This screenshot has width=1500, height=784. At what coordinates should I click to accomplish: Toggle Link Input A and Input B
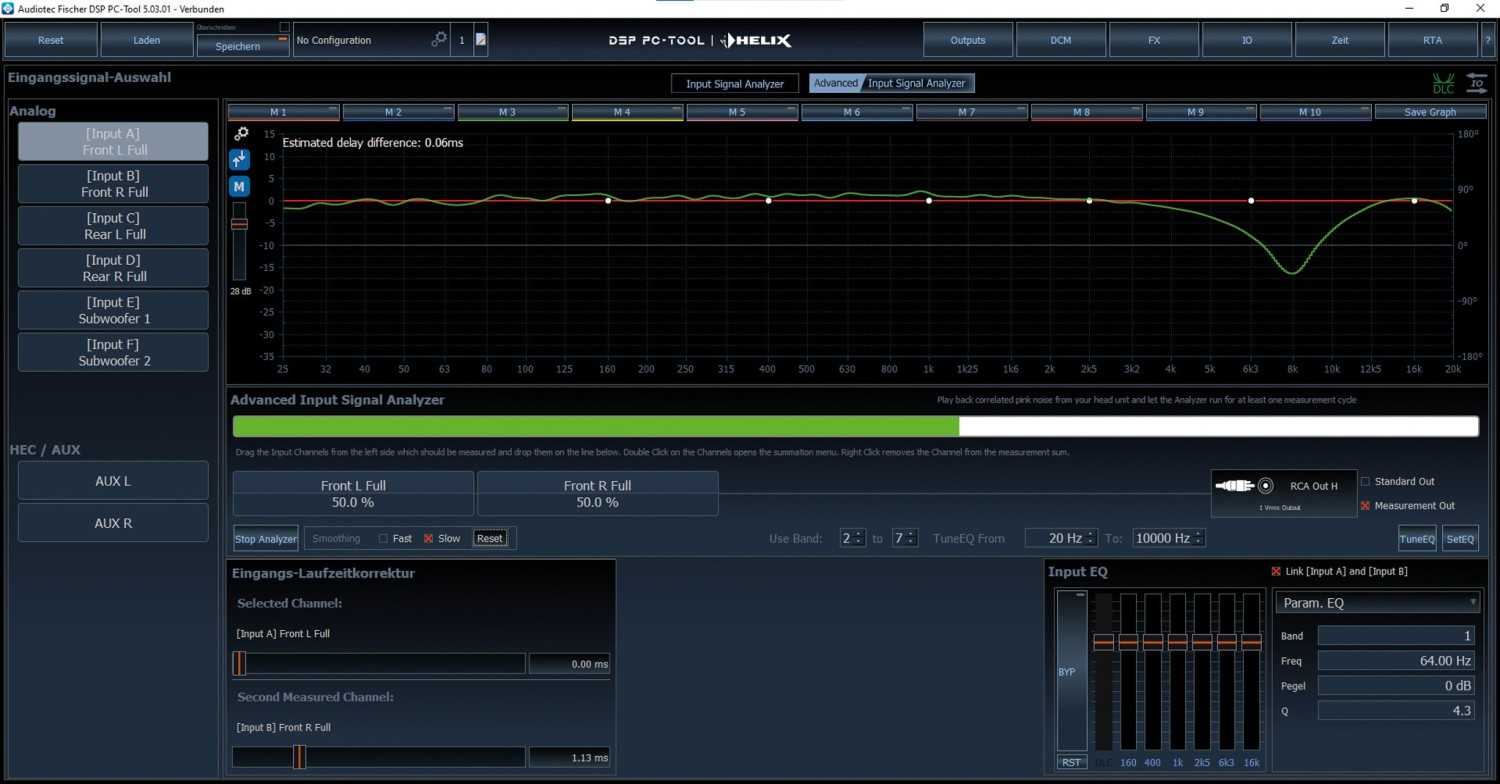coord(1276,571)
